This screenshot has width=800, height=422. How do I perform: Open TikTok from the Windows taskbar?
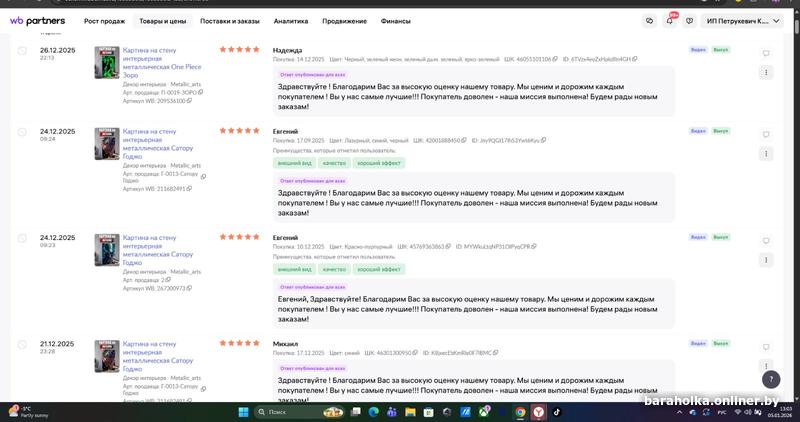[556, 412]
